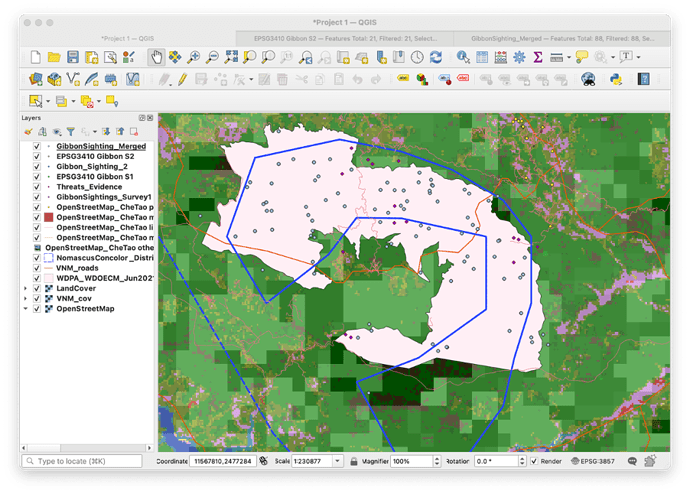Click Remove Layer icon in Layers panel
The height and width of the screenshot is (494, 690).
tap(134, 132)
